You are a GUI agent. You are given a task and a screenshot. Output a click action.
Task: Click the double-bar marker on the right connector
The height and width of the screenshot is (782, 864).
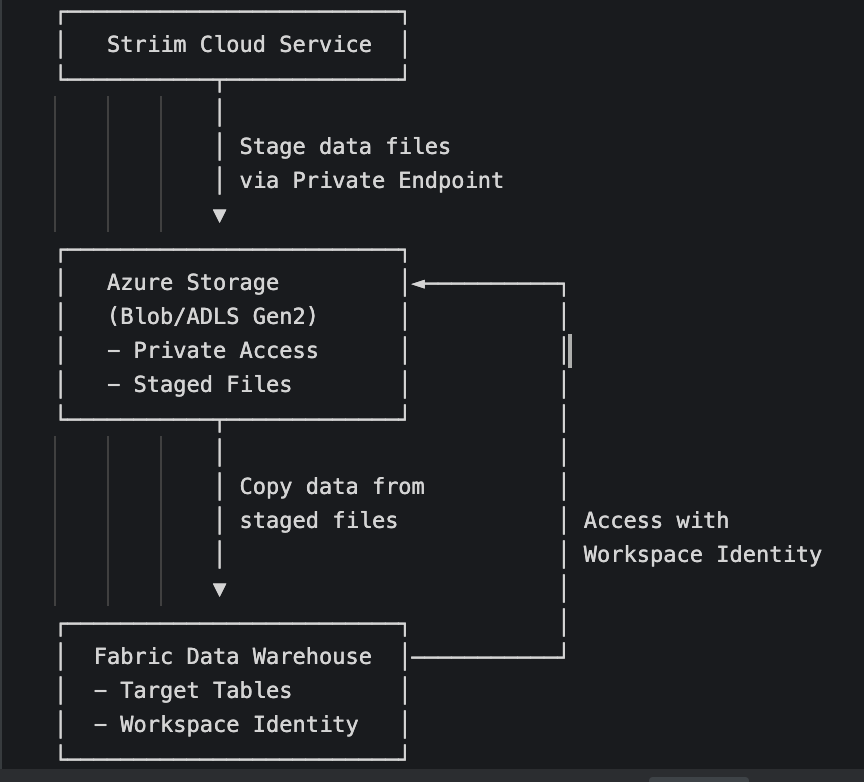(566, 351)
